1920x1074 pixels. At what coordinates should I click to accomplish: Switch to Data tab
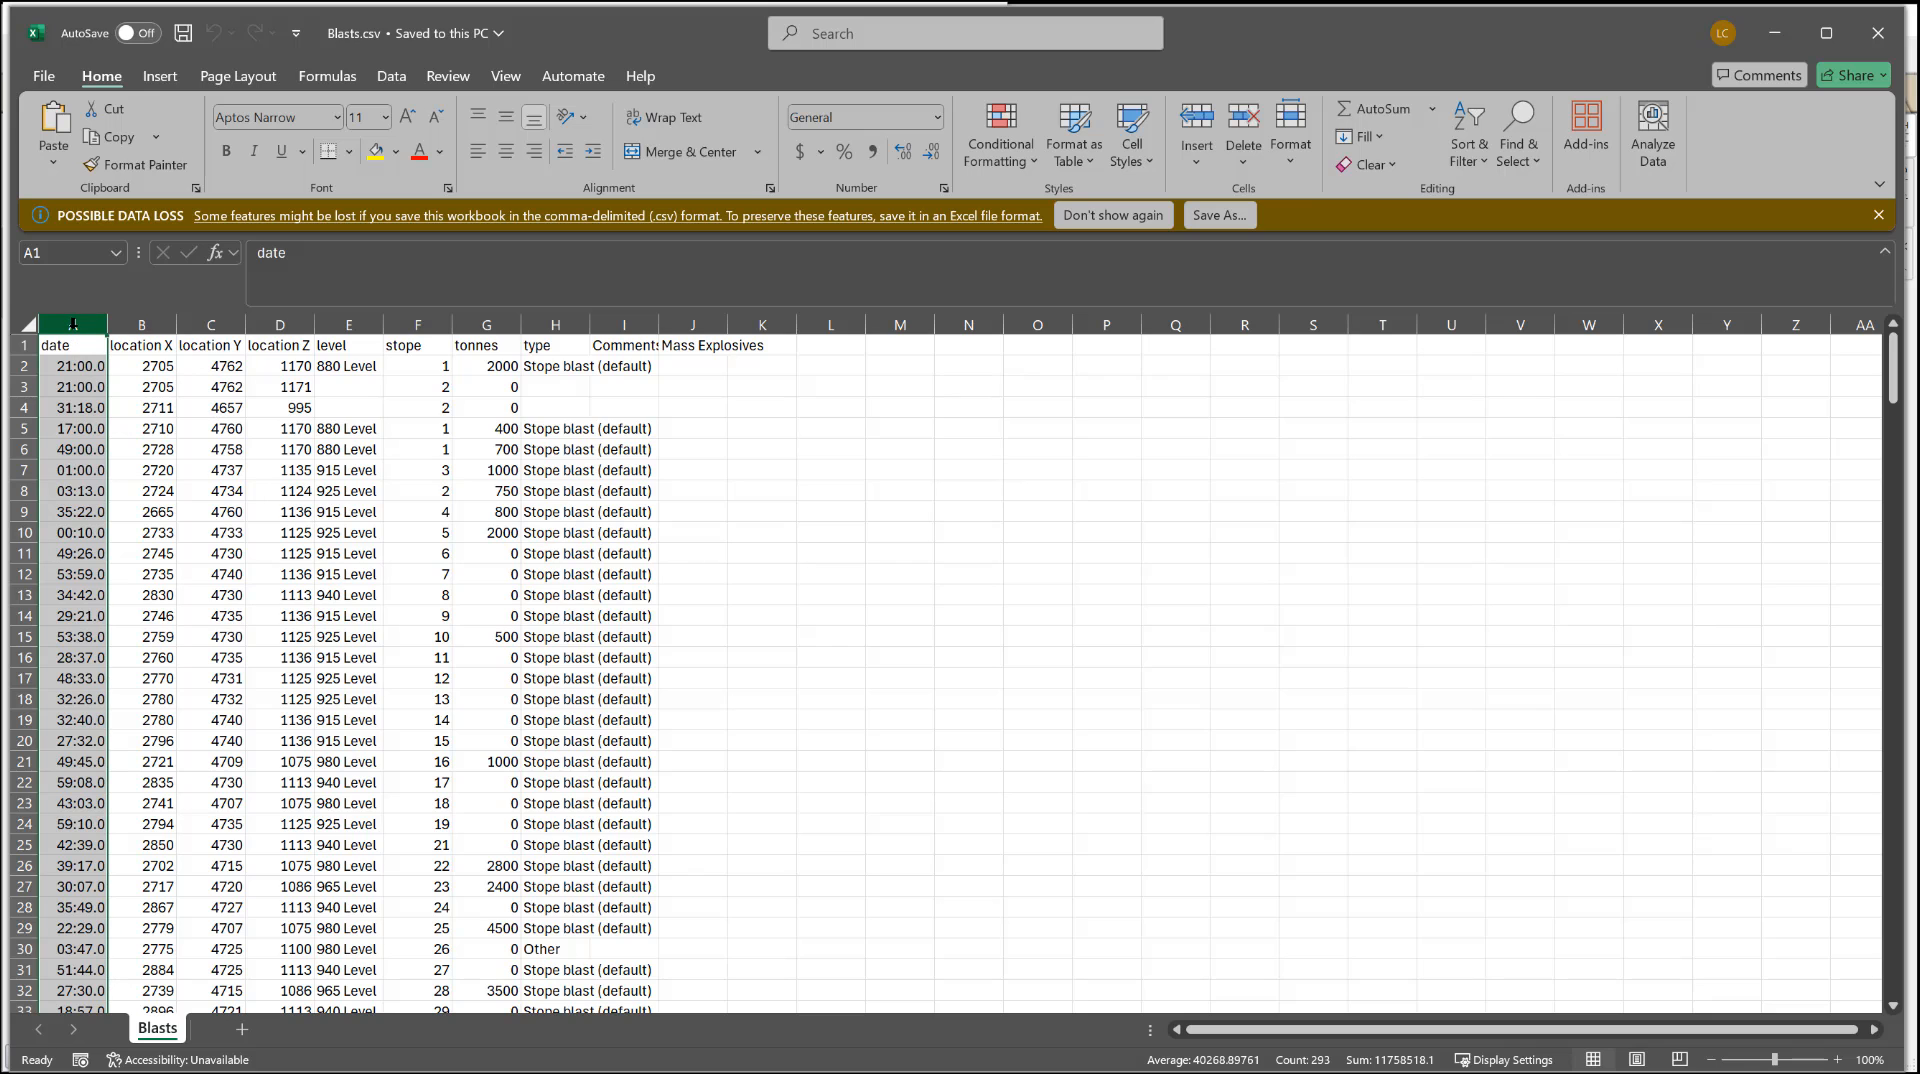pyautogui.click(x=391, y=76)
